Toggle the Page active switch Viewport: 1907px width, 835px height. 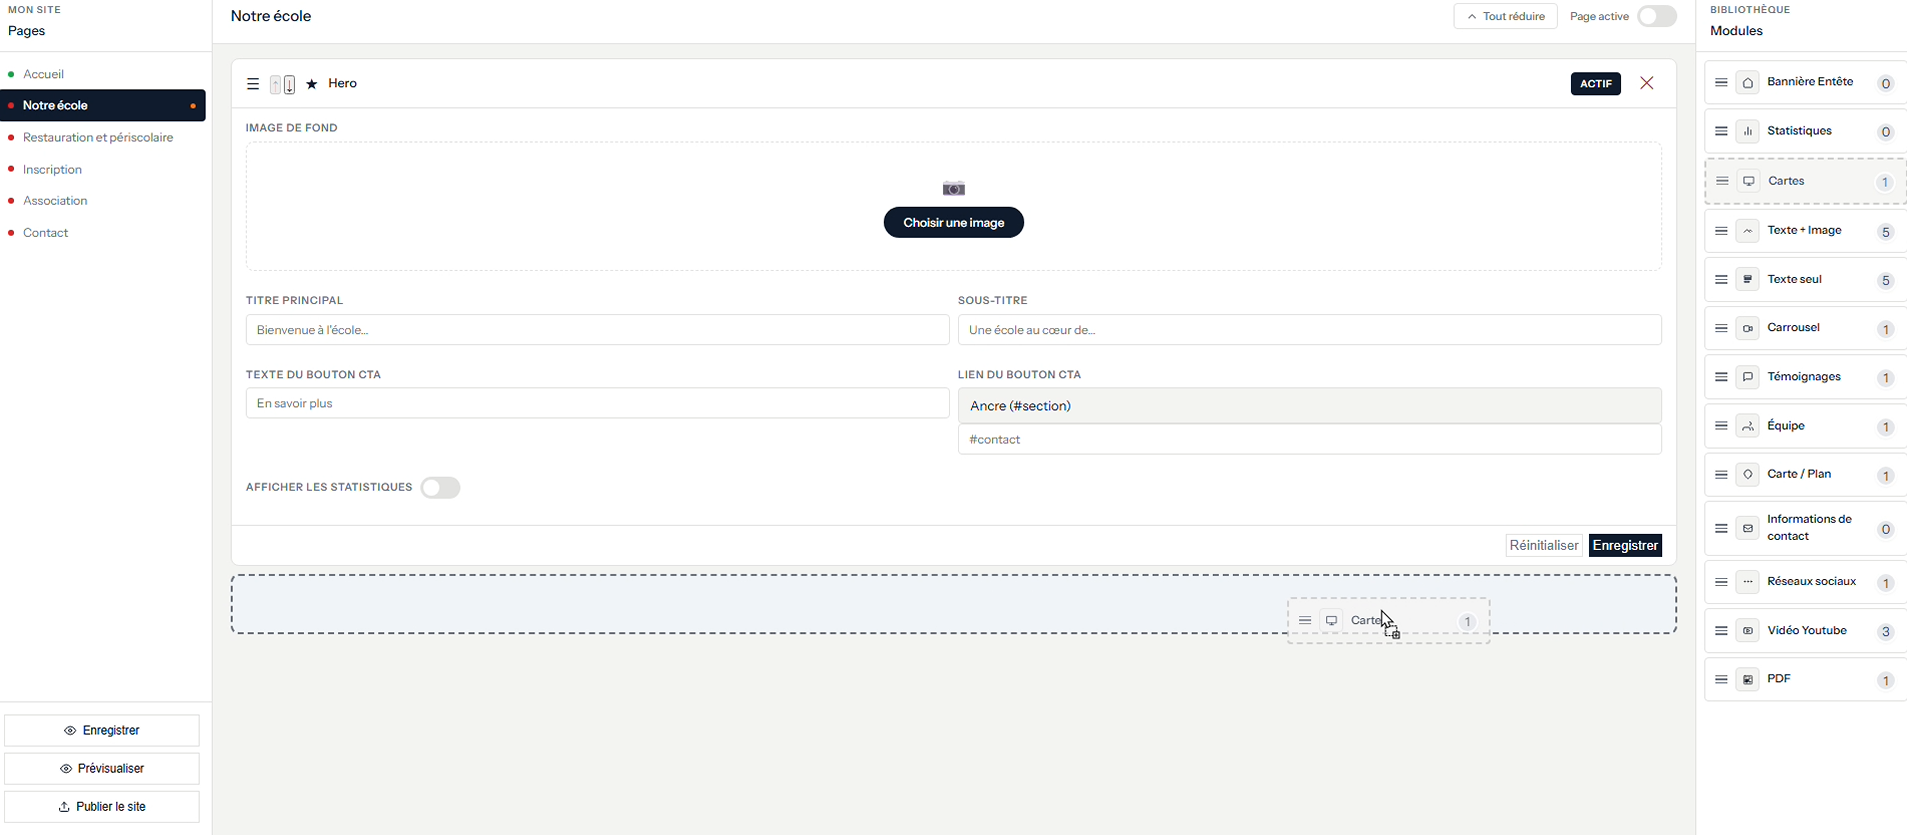(x=1657, y=16)
